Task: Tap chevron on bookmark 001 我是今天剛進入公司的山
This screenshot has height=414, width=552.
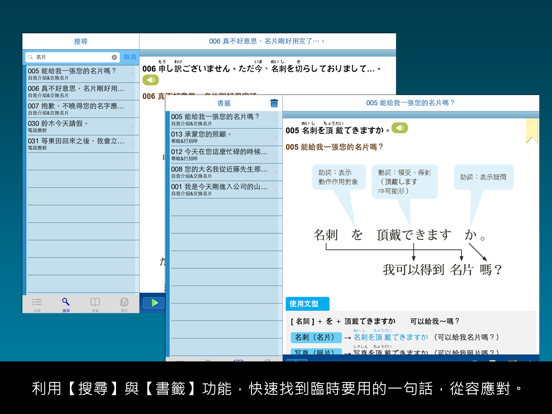Action: pos(276,190)
